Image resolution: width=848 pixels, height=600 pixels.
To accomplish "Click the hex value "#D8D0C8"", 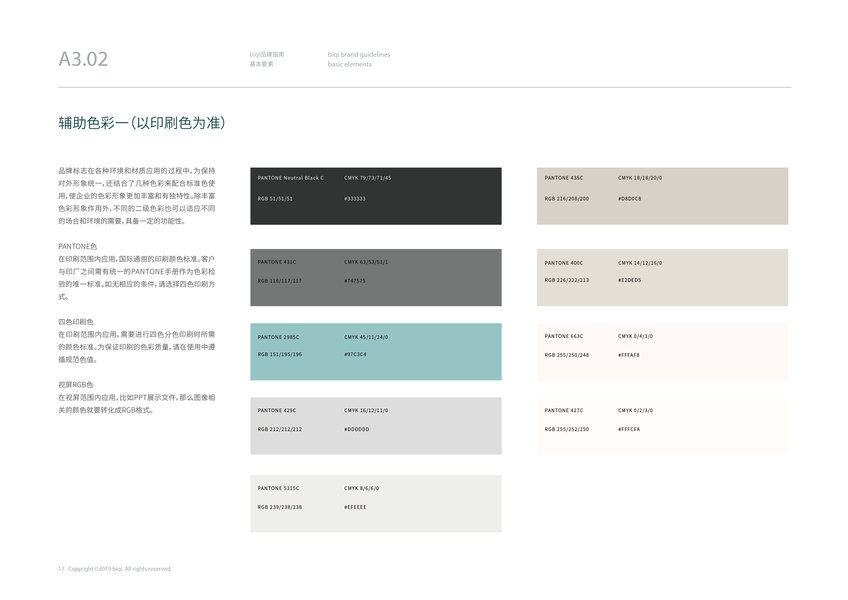I will click(x=630, y=199).
